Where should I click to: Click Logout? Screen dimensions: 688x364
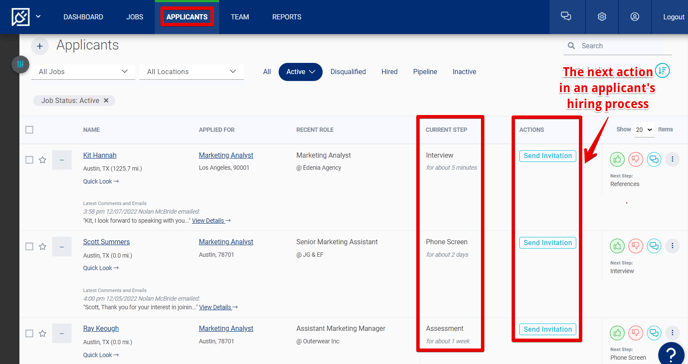(674, 17)
